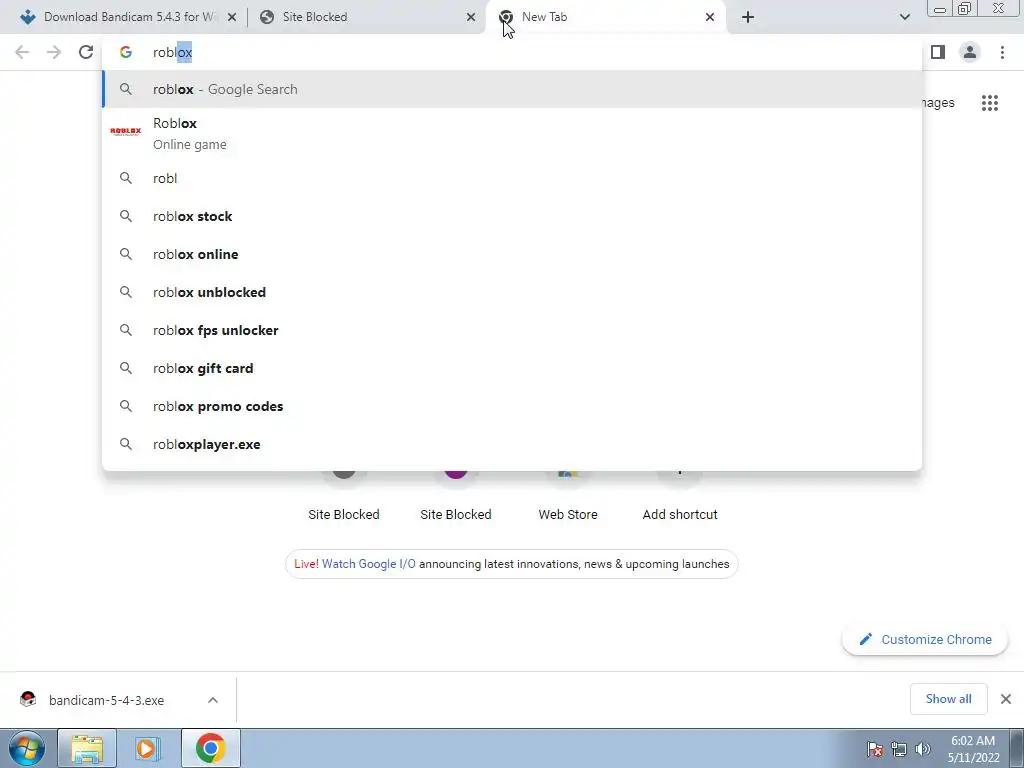
Task: Select the 'robloxplayer.exe' suggestion
Action: (512, 444)
